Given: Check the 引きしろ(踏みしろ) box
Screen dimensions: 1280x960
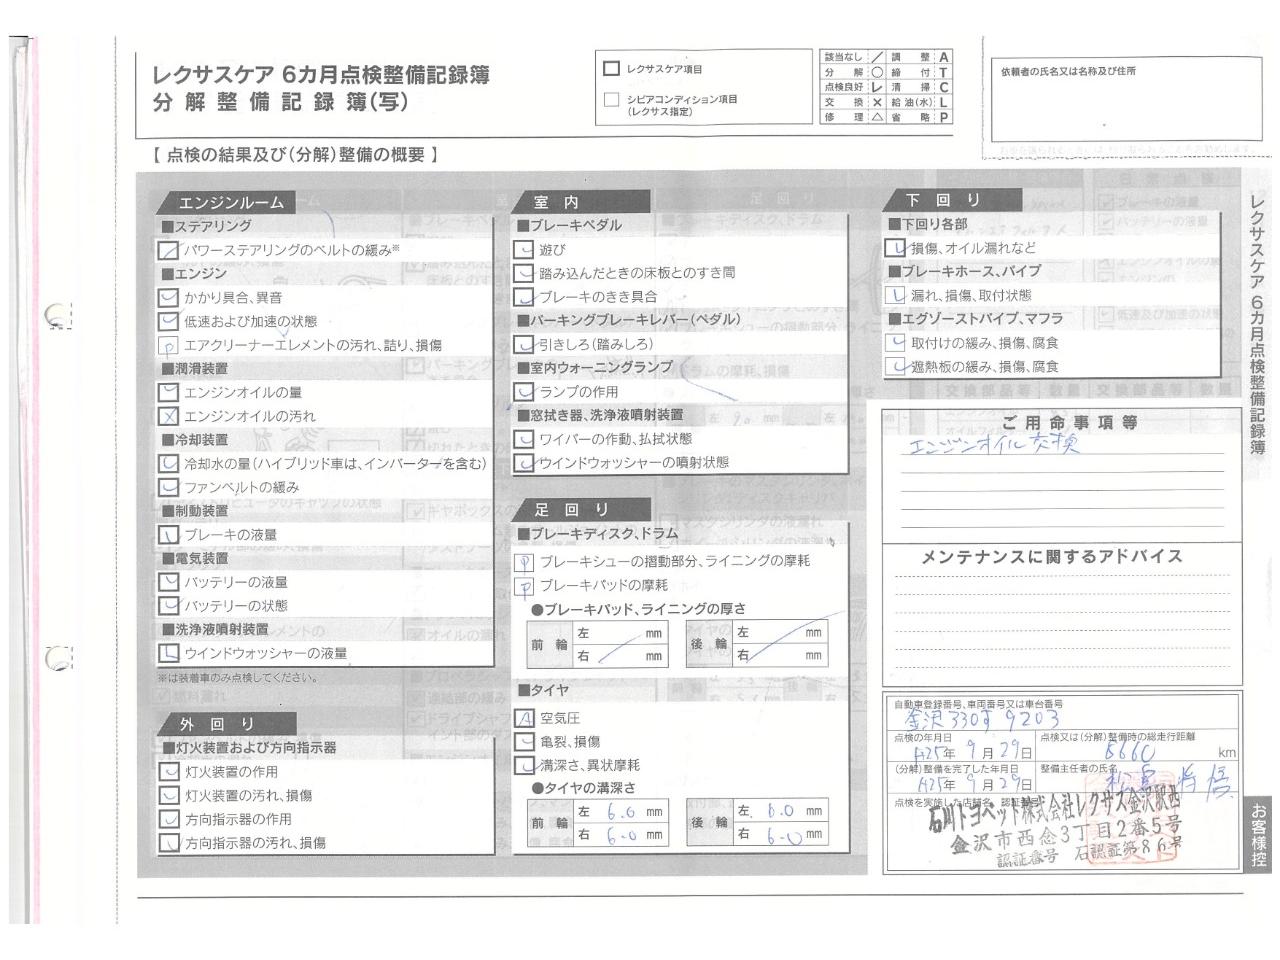Looking at the screenshot, I should 524,344.
